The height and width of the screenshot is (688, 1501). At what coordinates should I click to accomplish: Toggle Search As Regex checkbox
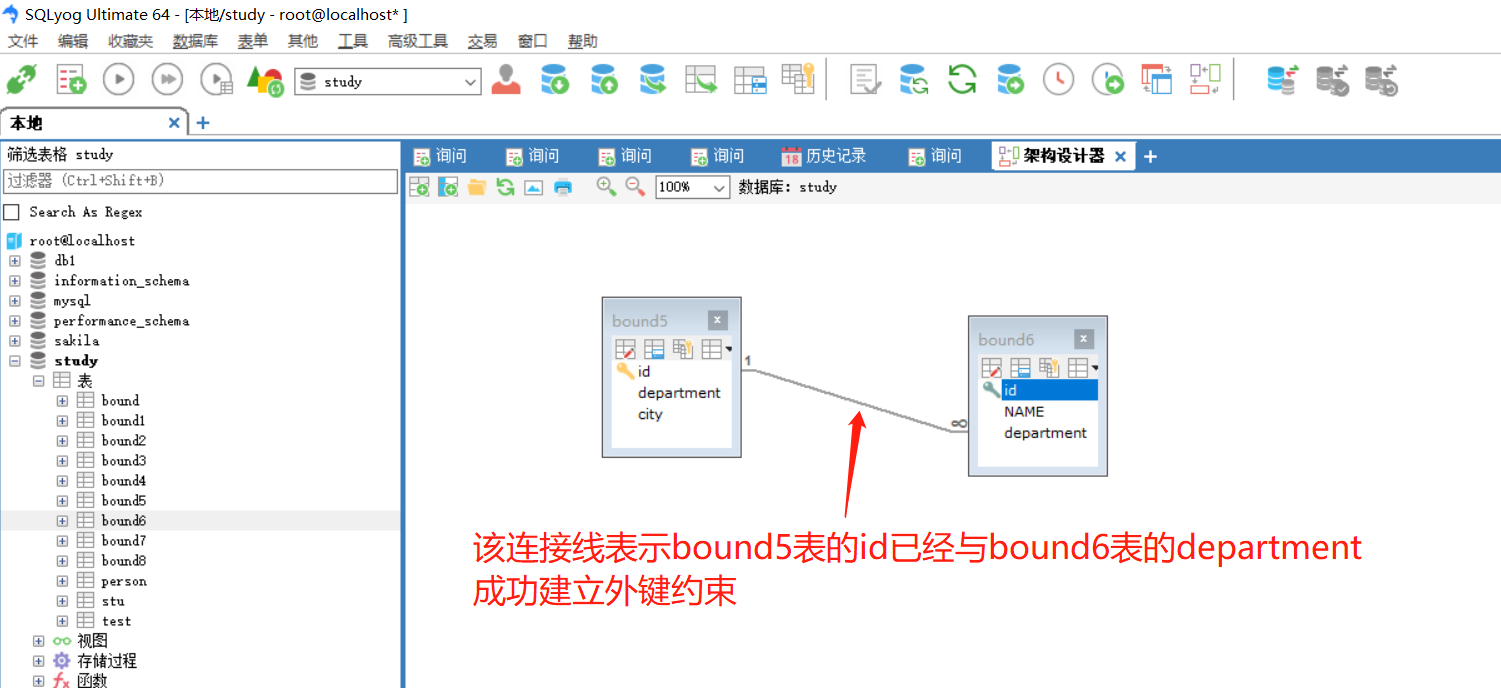tap(12, 212)
